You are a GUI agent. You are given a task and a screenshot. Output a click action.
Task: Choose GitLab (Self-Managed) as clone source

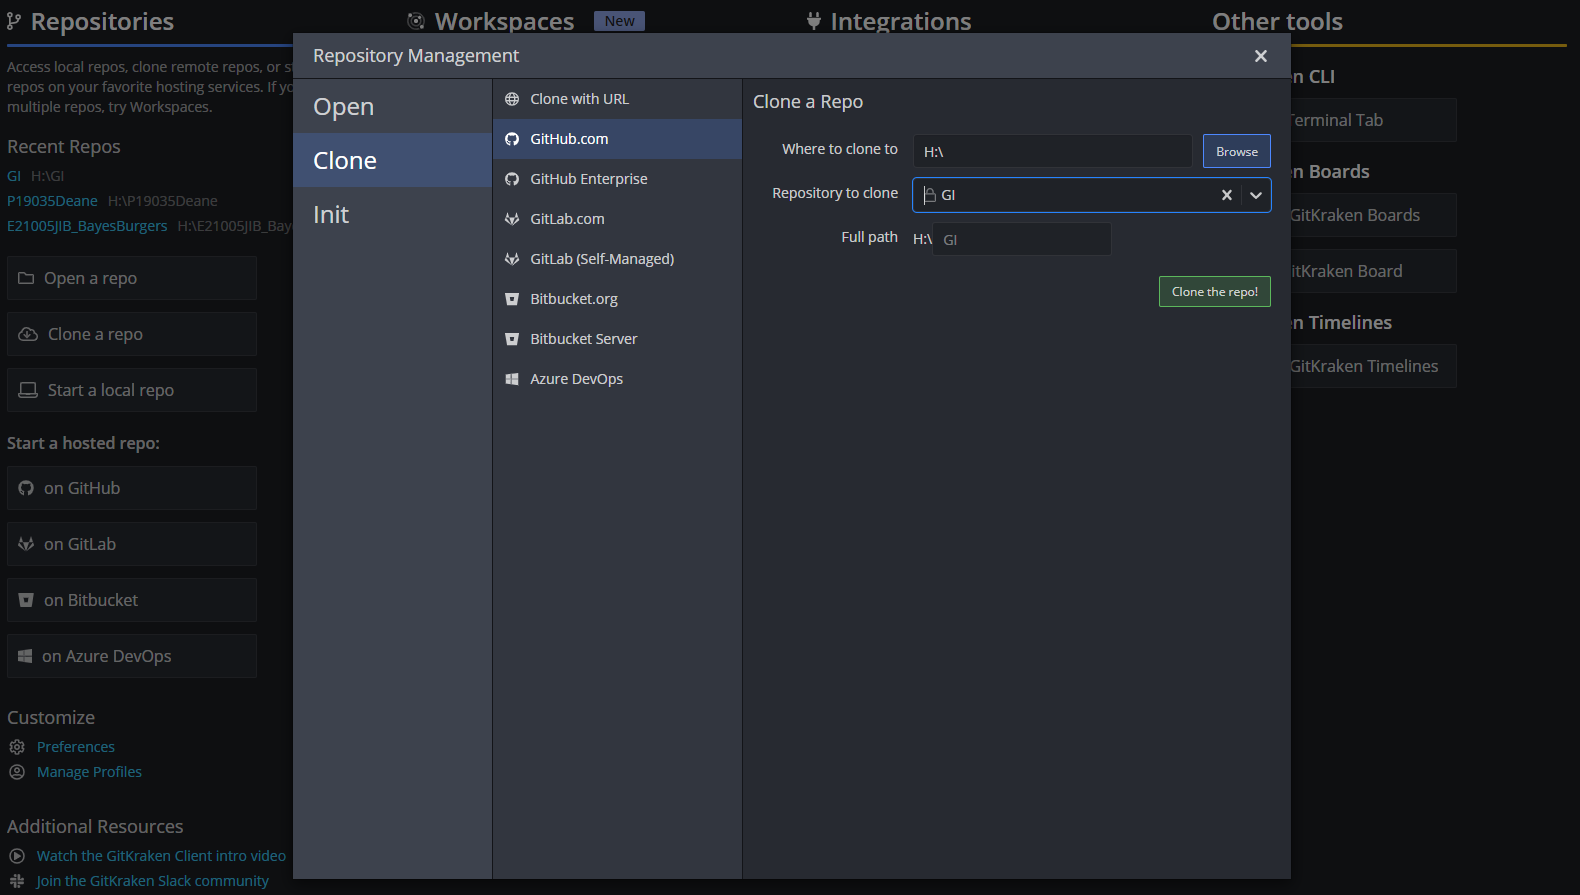[x=617, y=259]
